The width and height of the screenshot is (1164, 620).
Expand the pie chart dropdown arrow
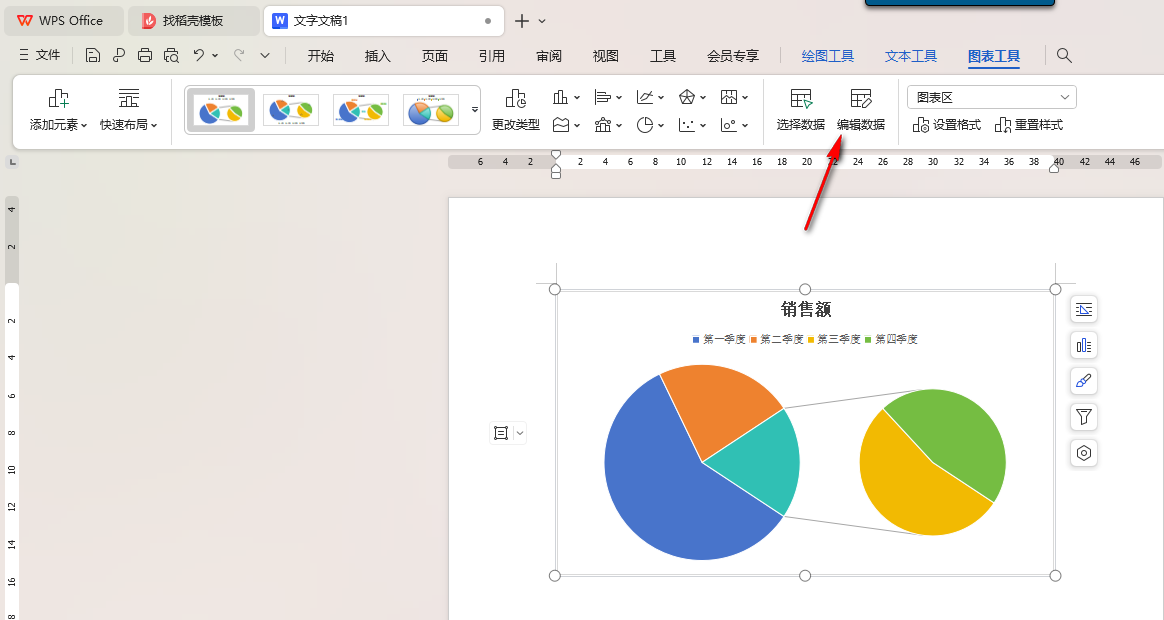tap(661, 125)
